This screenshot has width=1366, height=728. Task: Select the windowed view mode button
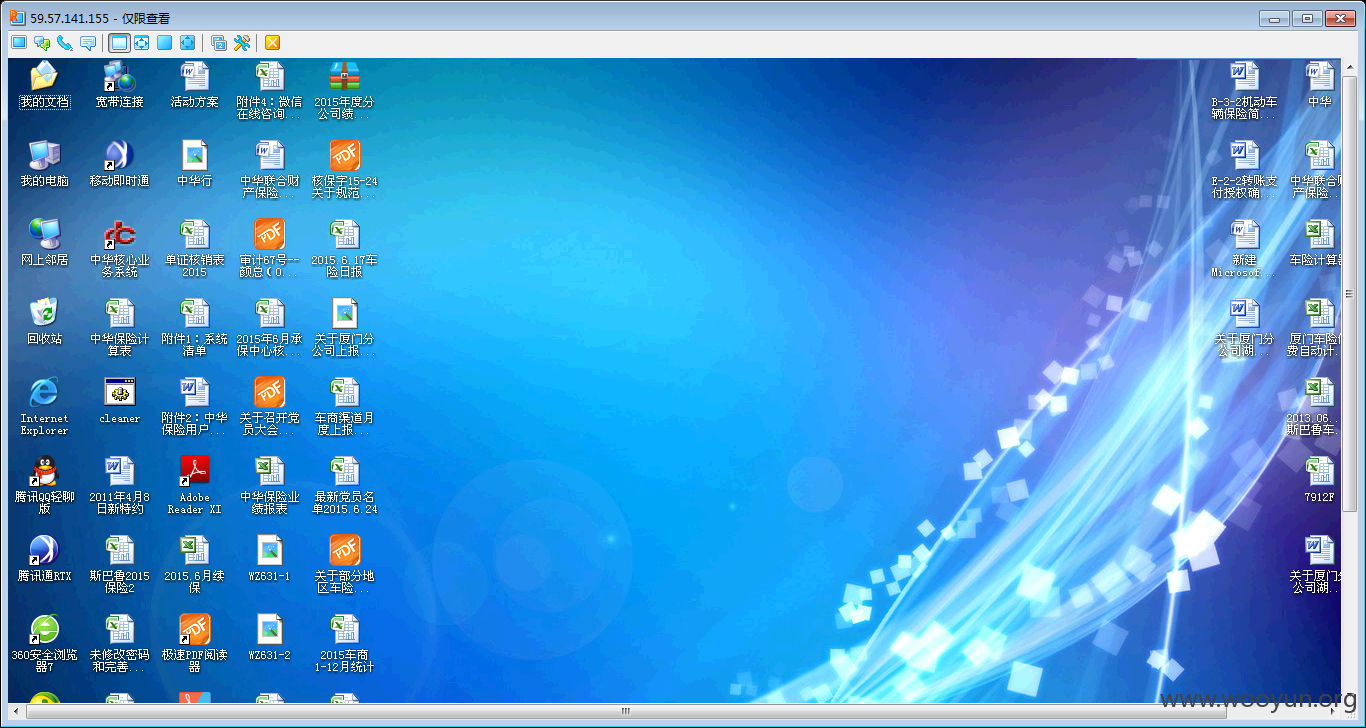pos(119,43)
